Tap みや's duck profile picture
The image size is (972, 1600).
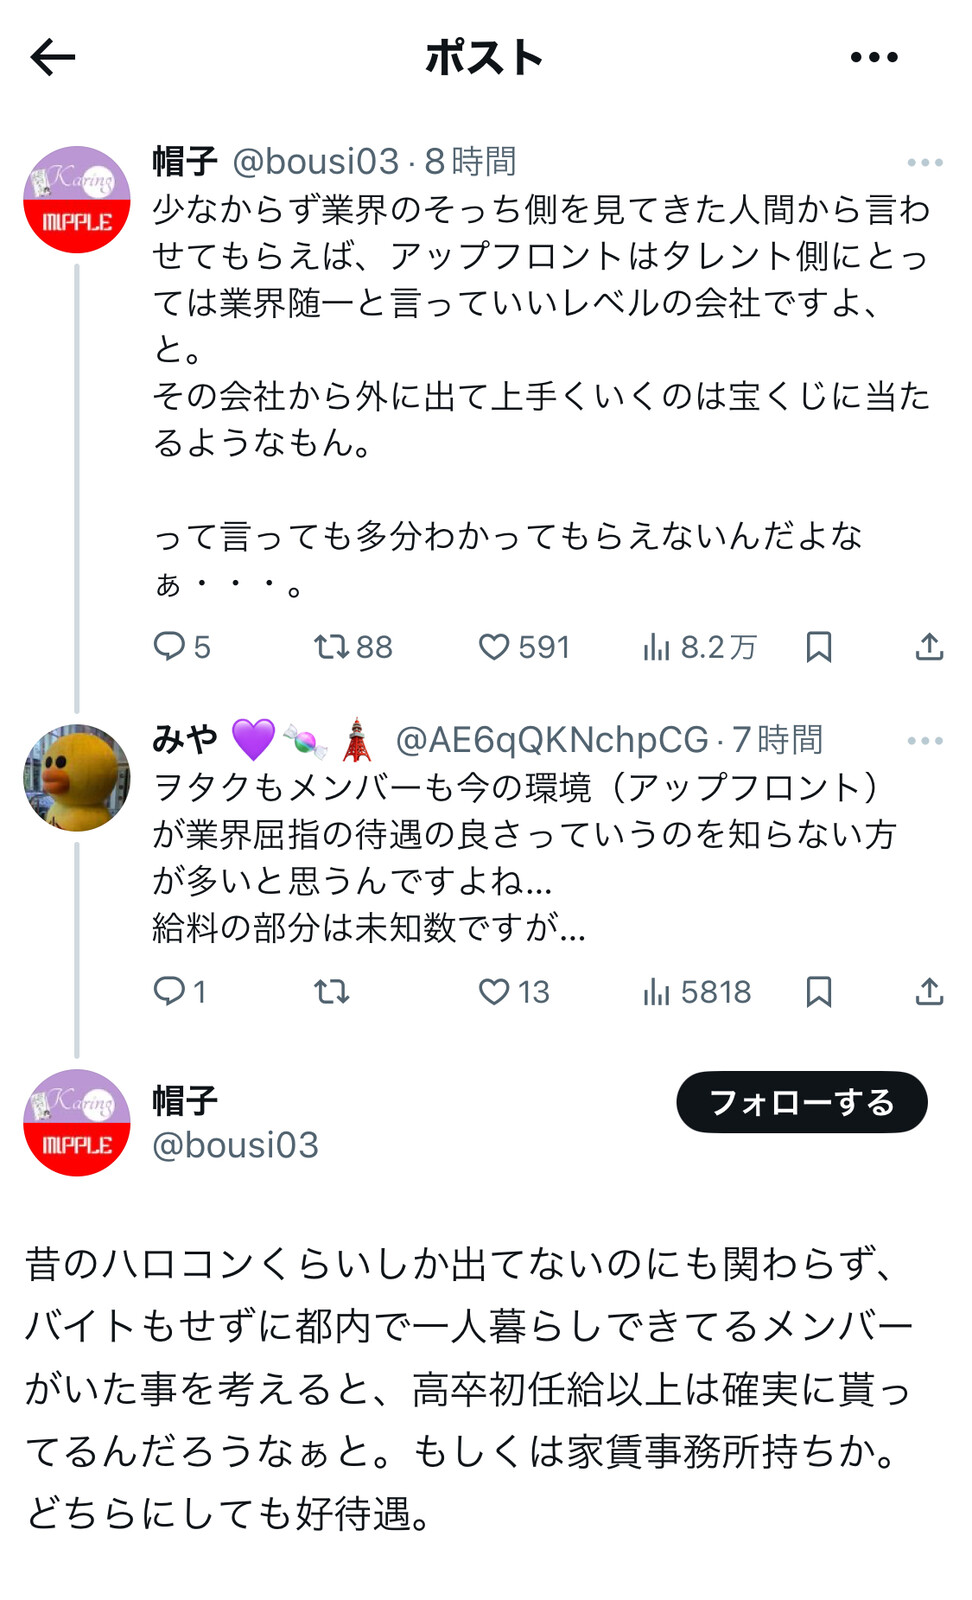(x=77, y=778)
